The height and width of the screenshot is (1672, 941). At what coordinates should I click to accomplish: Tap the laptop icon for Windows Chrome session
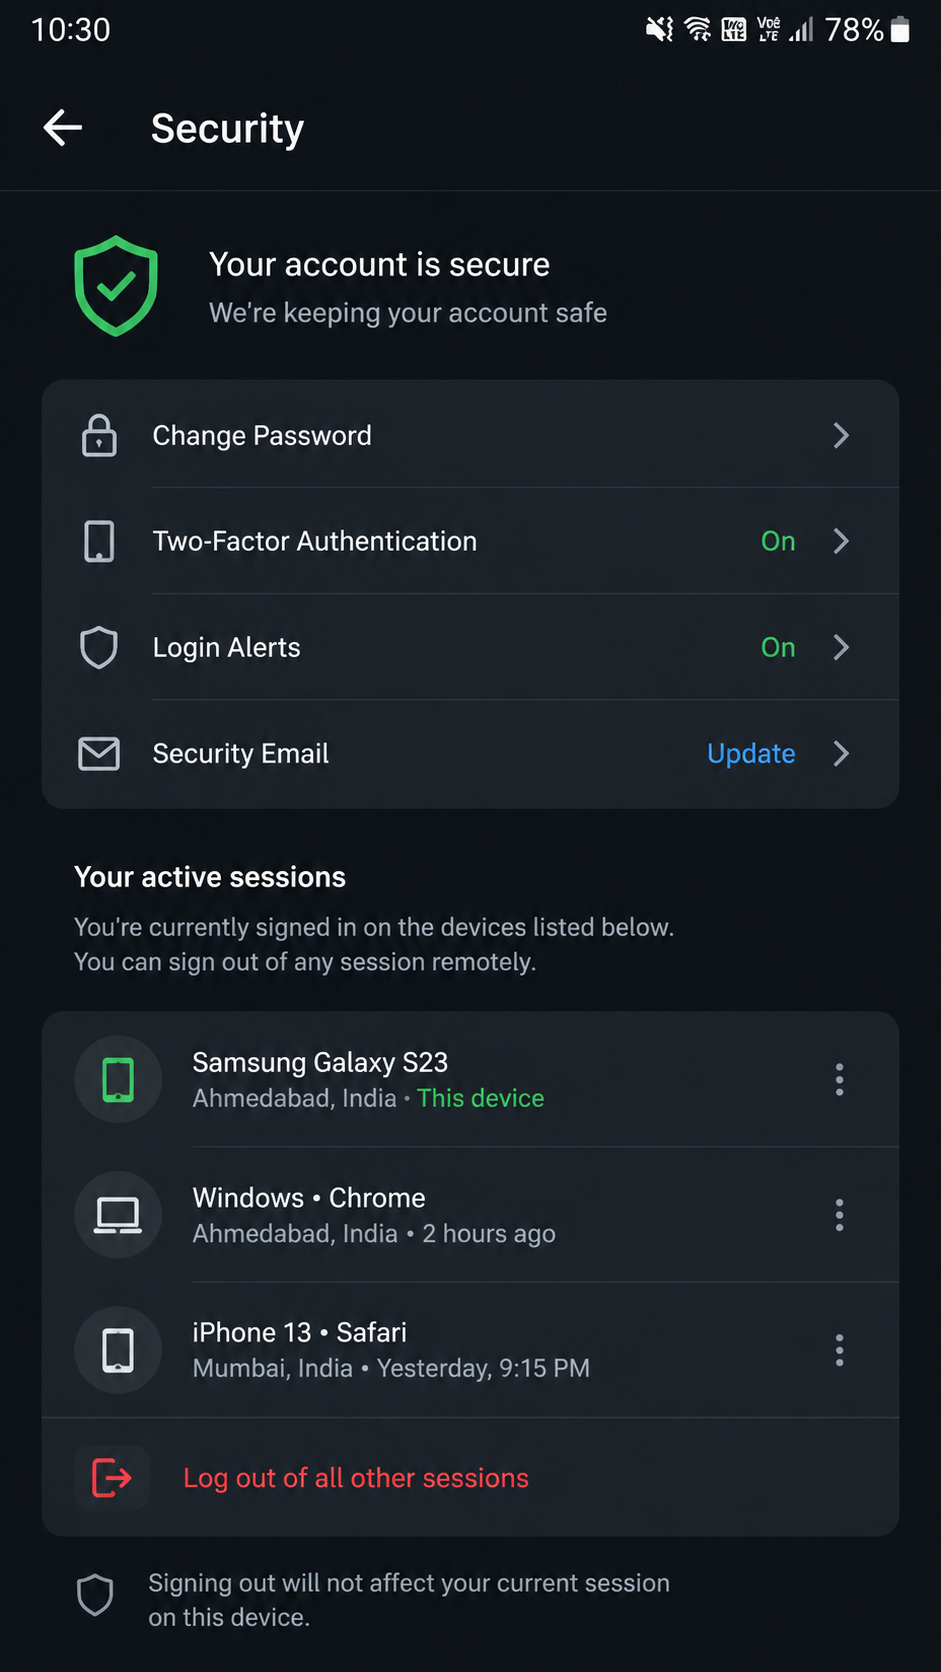click(118, 1215)
